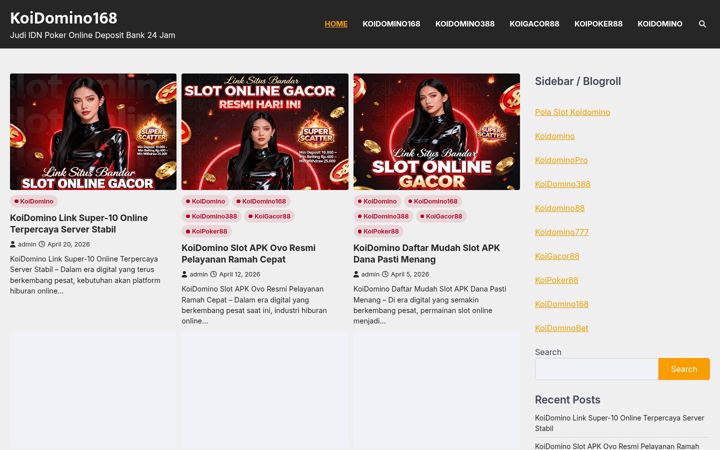Open recent post KoiDomino Link Super-10 Online
720x450 pixels.
pyautogui.click(x=619, y=423)
